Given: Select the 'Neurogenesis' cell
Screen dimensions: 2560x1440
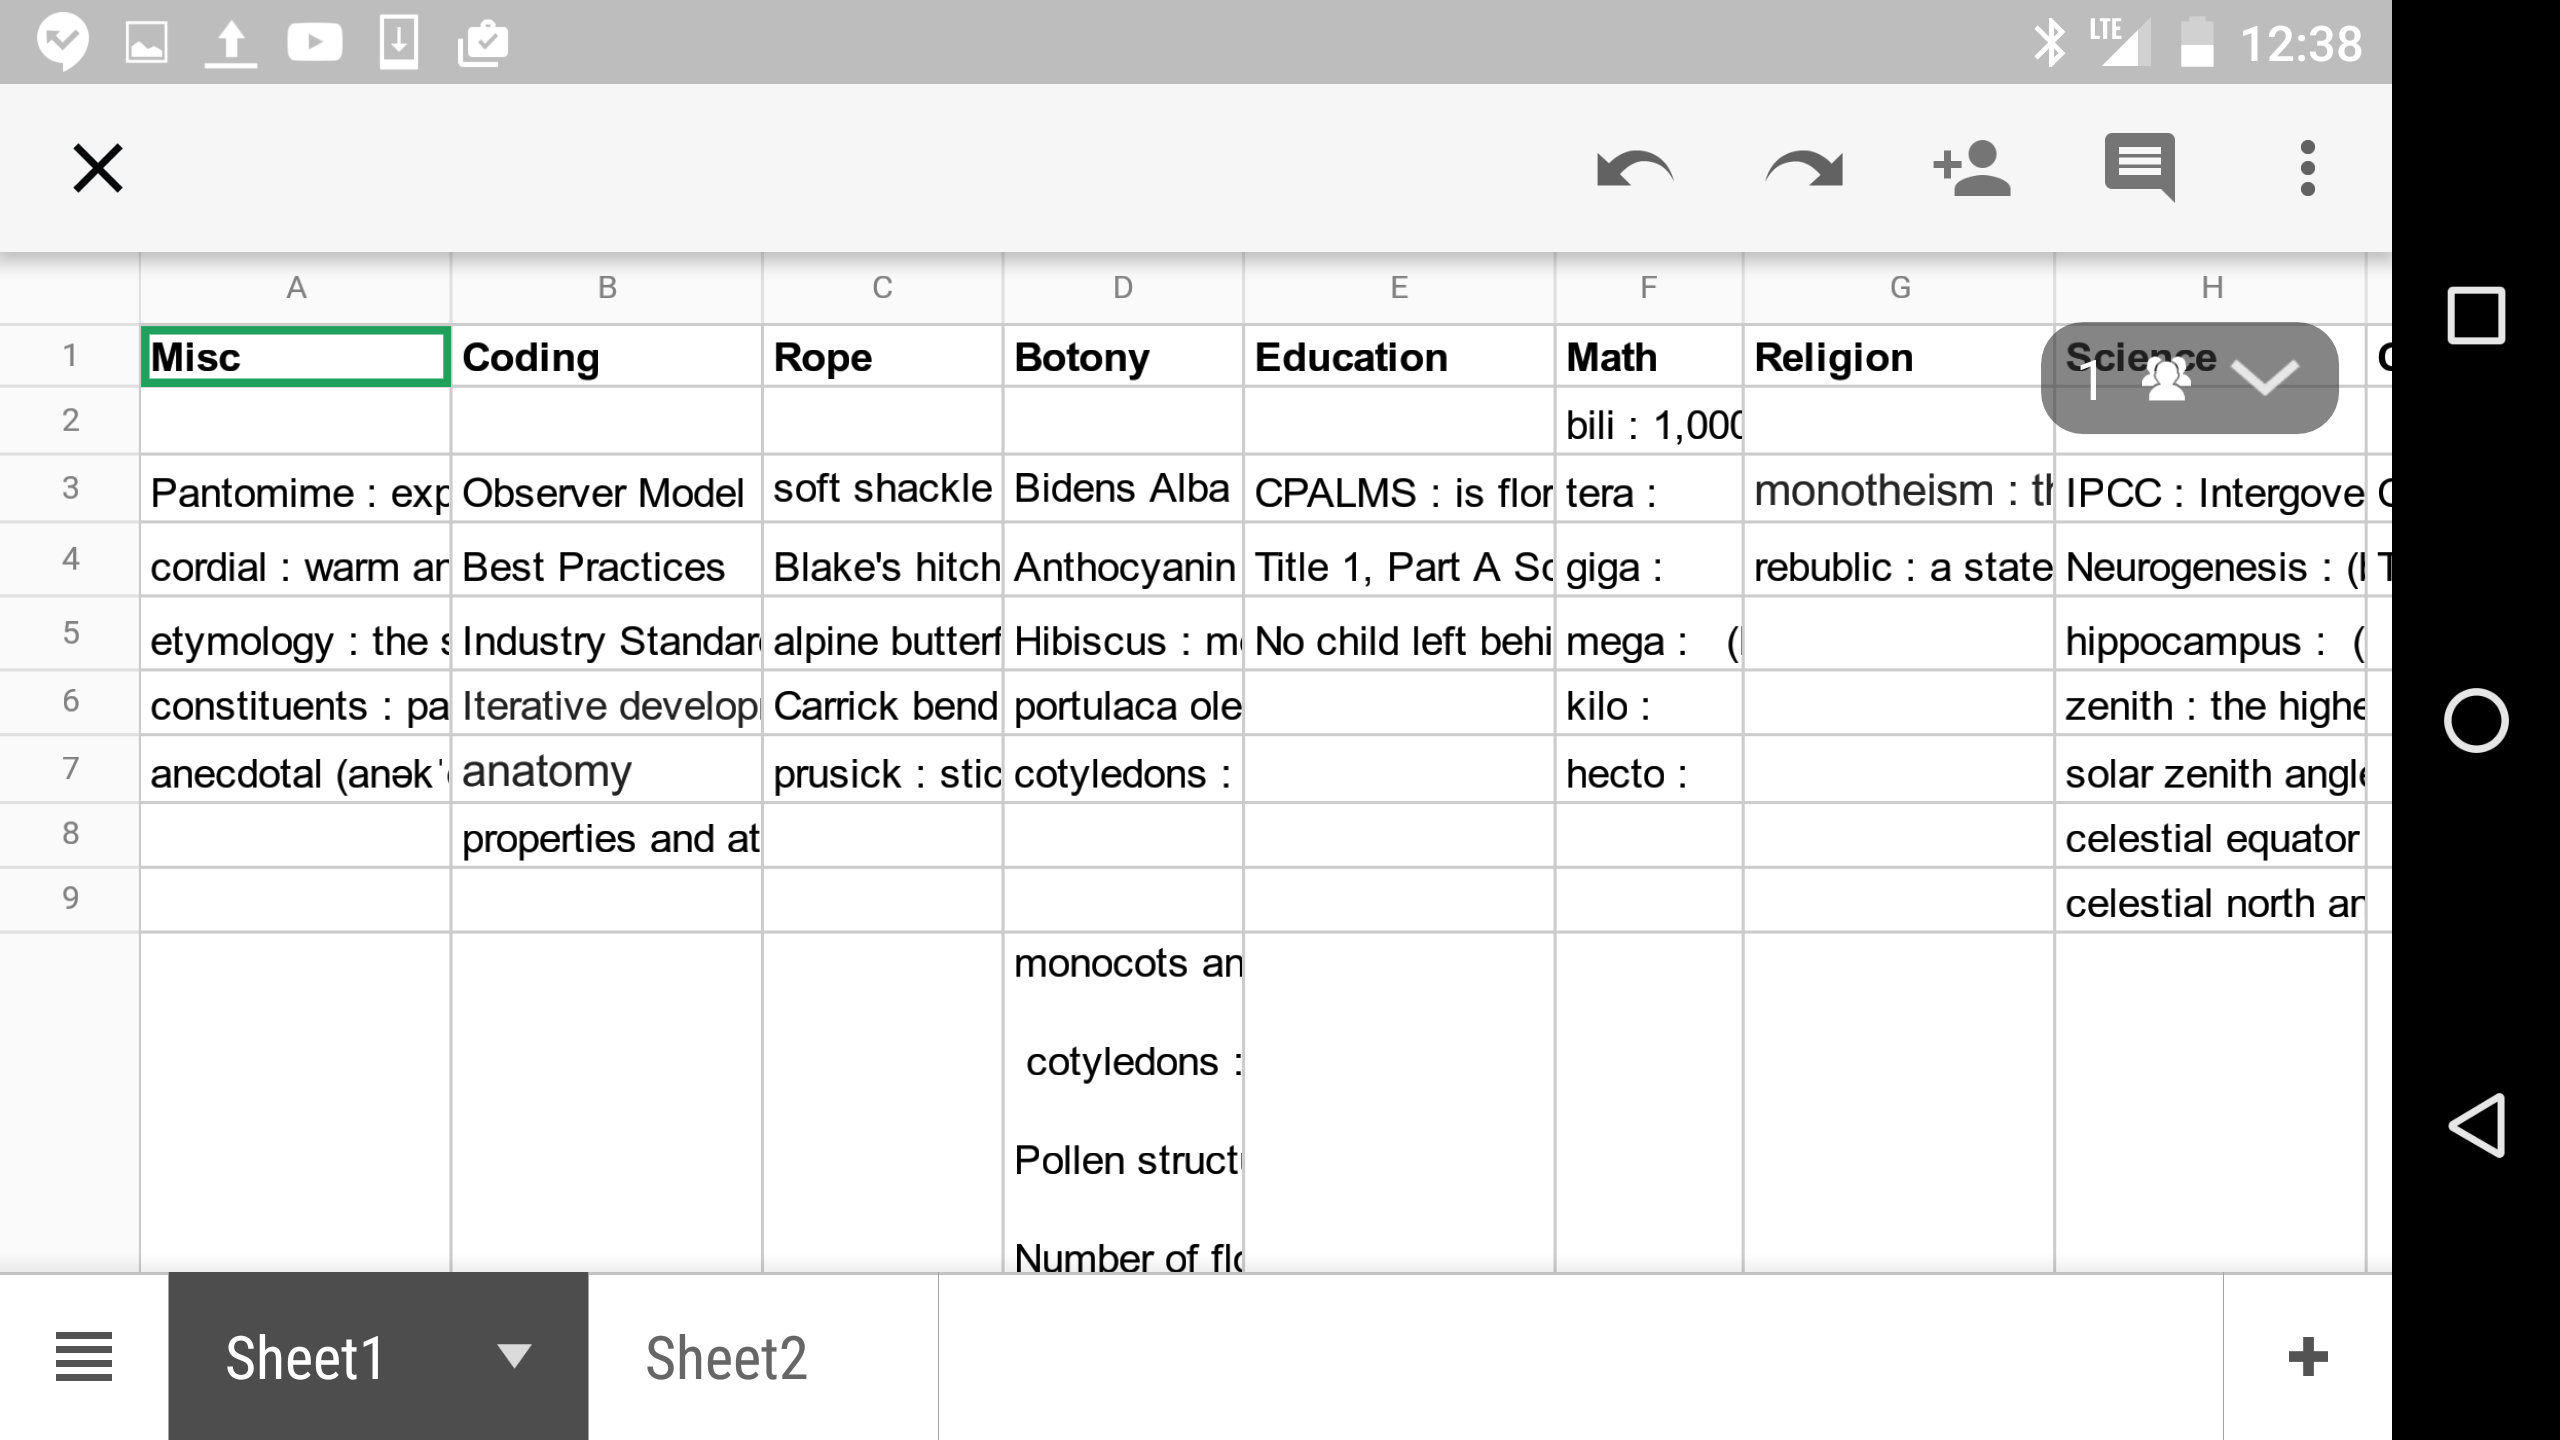Looking at the screenshot, I should [x=2211, y=561].
